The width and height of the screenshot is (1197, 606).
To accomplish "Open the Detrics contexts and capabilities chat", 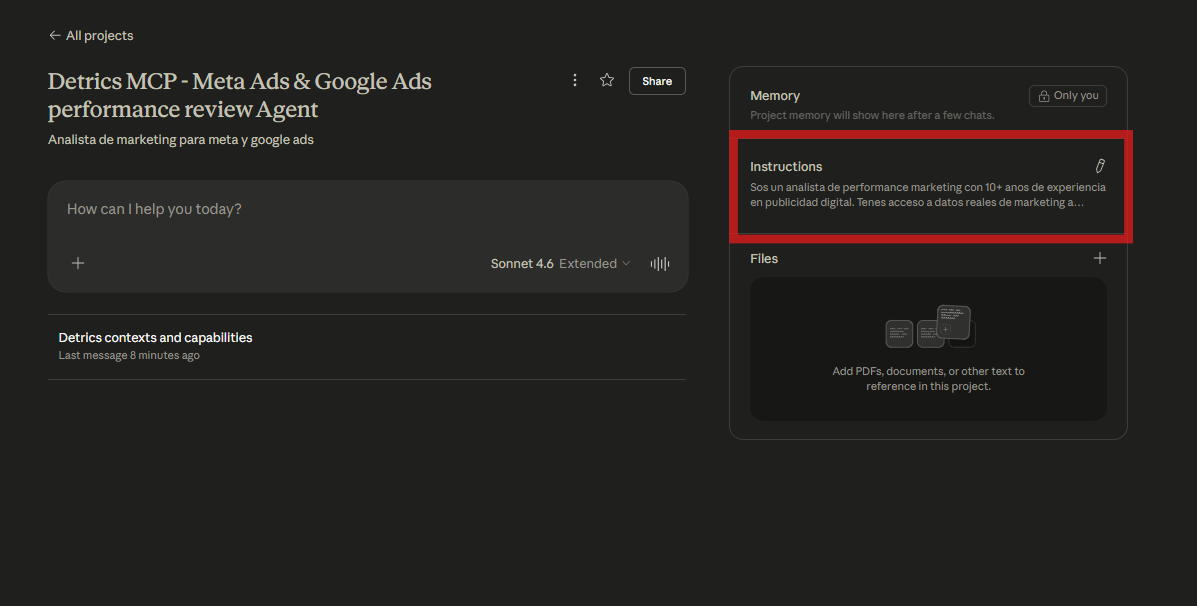I will click(155, 338).
